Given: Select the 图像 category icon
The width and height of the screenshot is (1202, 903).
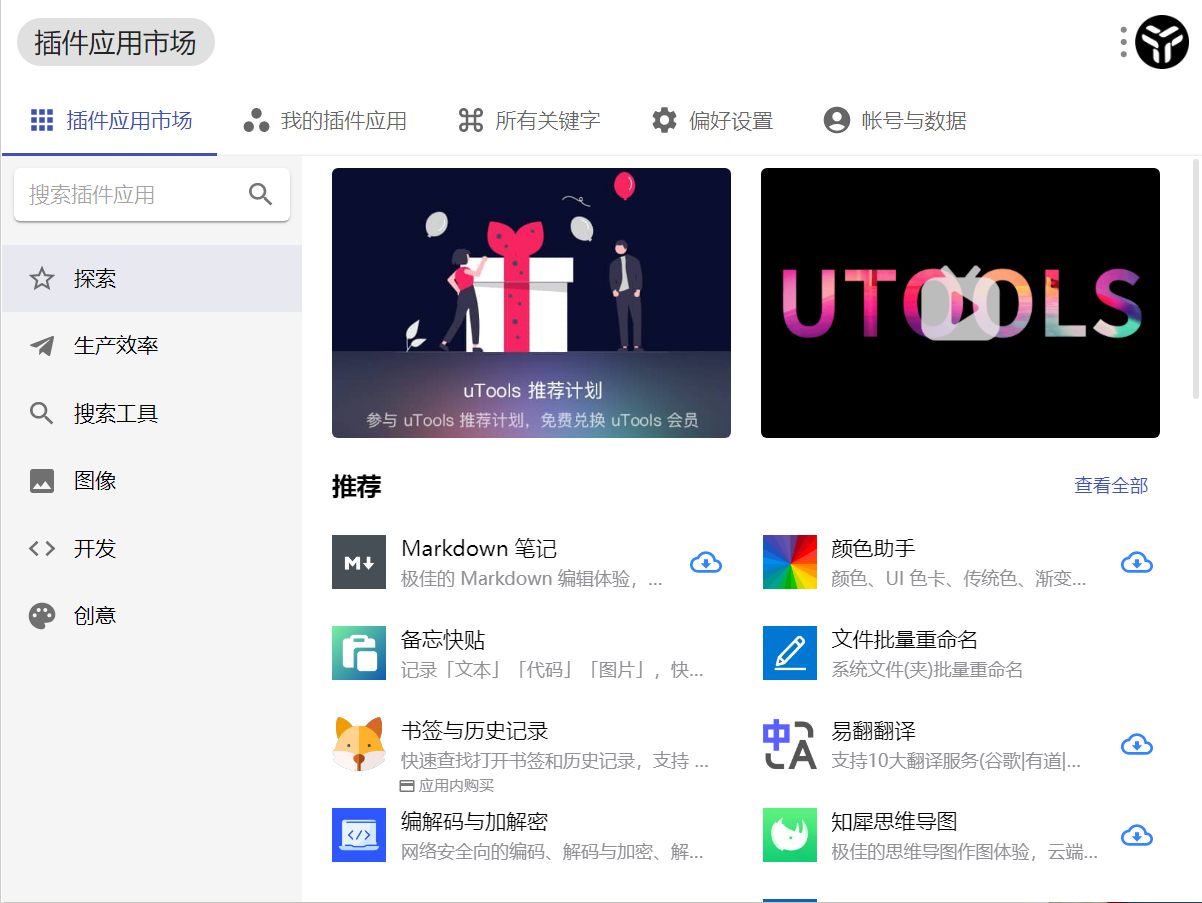Looking at the screenshot, I should point(42,480).
